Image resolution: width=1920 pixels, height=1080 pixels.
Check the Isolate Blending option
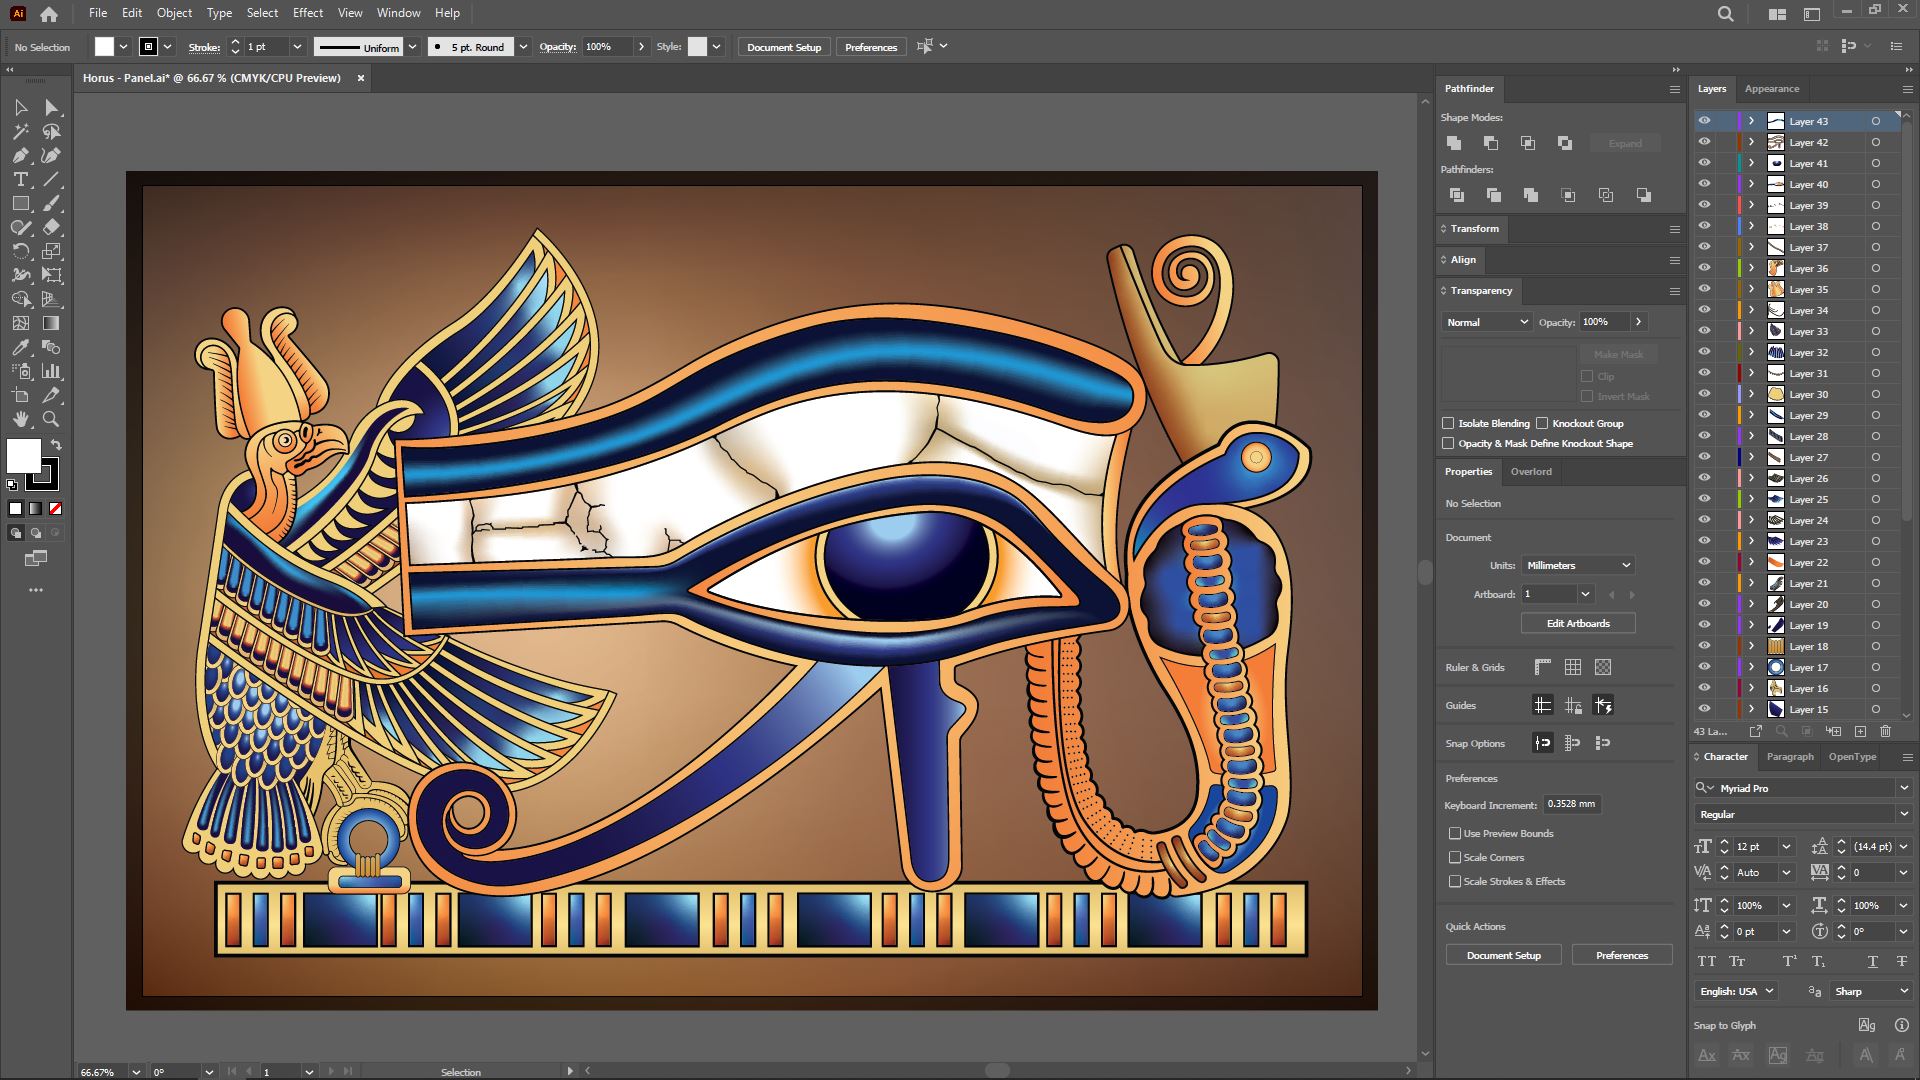pos(1448,423)
